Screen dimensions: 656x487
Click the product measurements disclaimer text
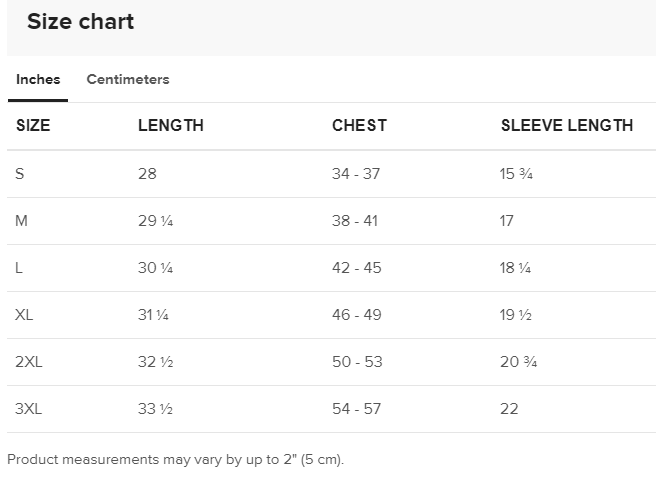click(175, 460)
